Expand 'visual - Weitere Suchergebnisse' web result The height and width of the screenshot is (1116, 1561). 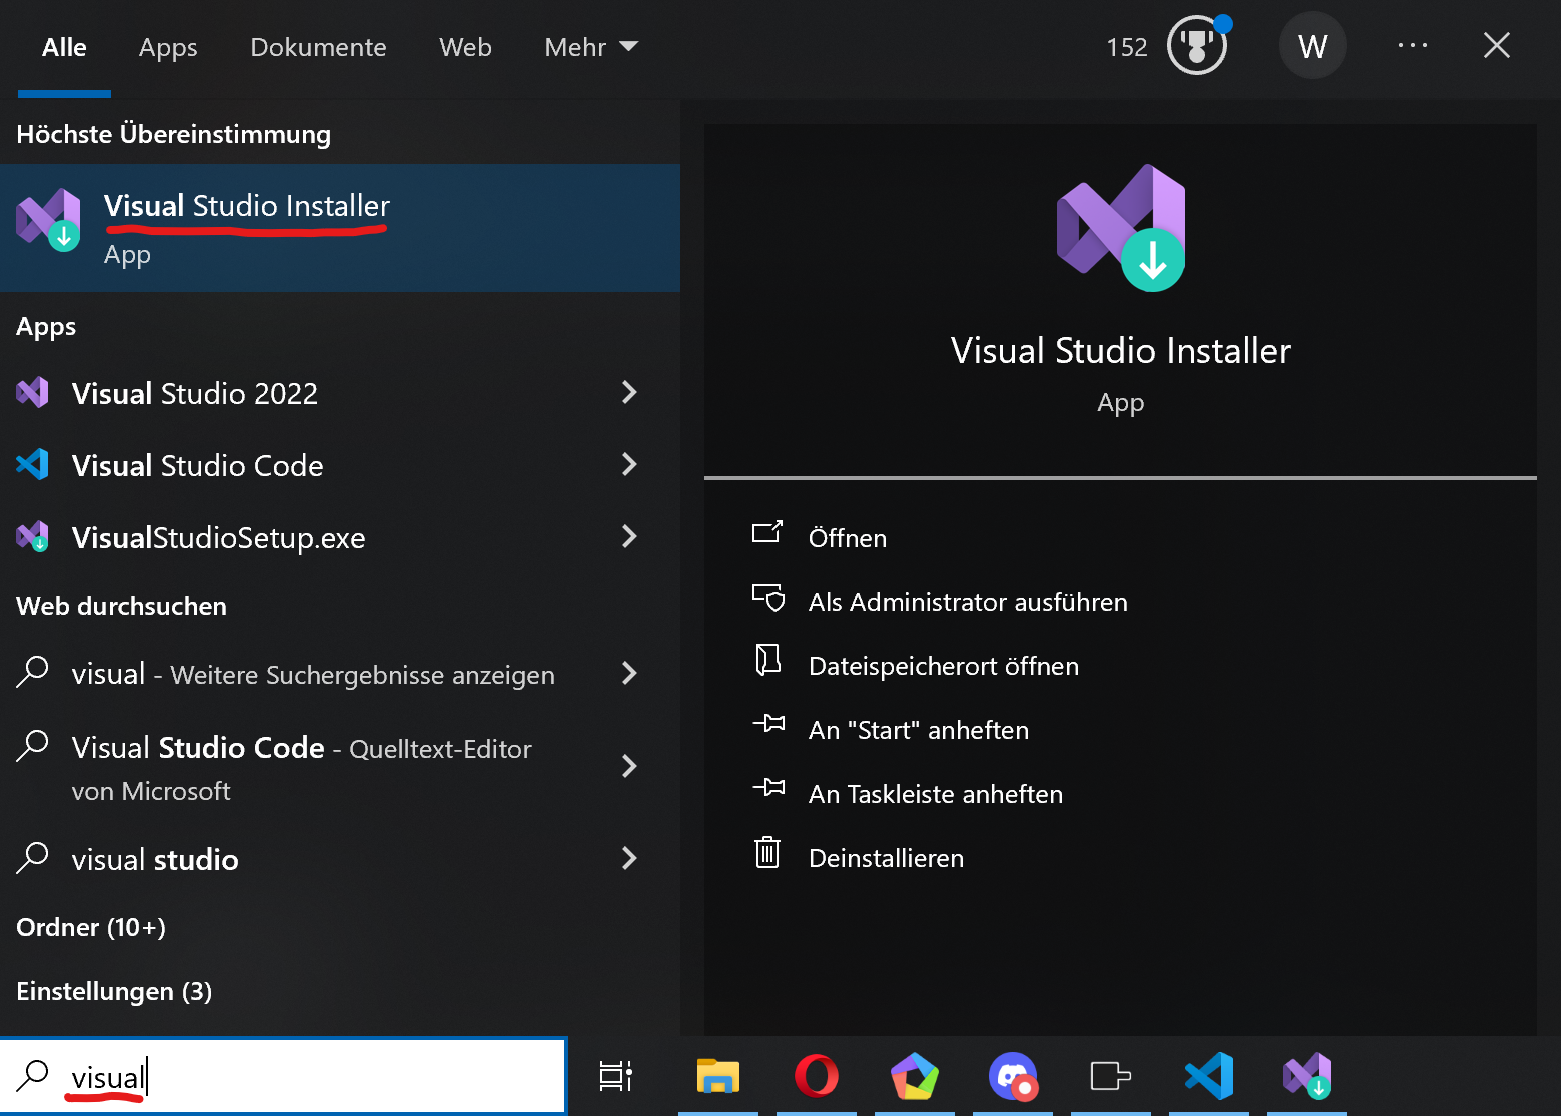coord(629,673)
